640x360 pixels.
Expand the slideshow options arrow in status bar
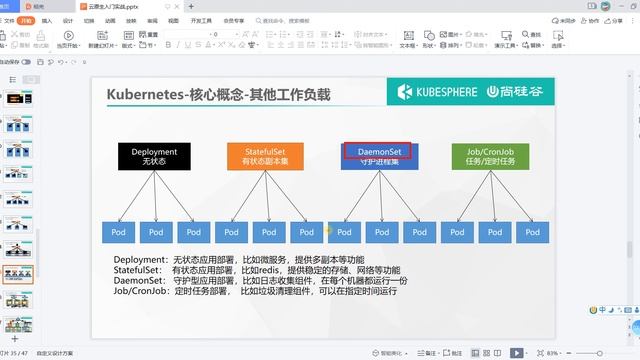[527, 353]
